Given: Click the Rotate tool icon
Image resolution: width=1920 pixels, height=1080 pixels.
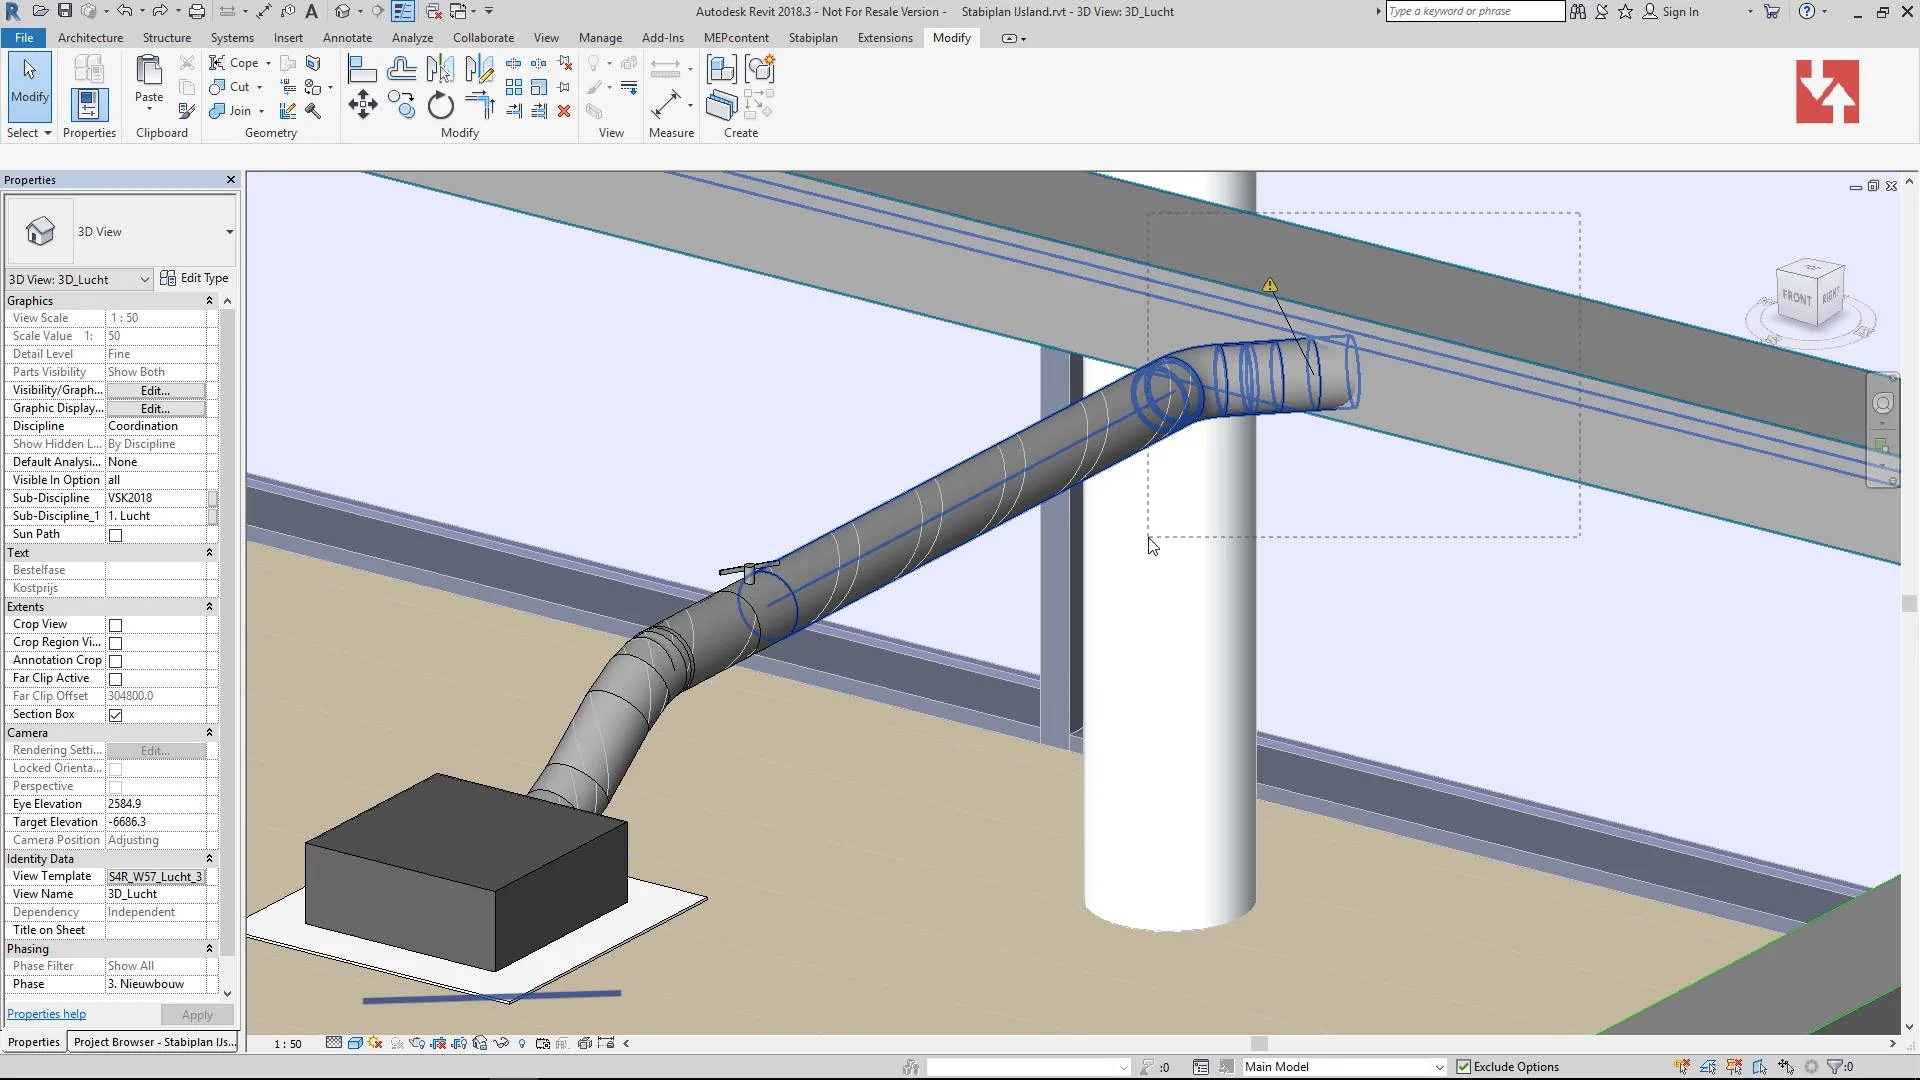Looking at the screenshot, I should pos(440,105).
